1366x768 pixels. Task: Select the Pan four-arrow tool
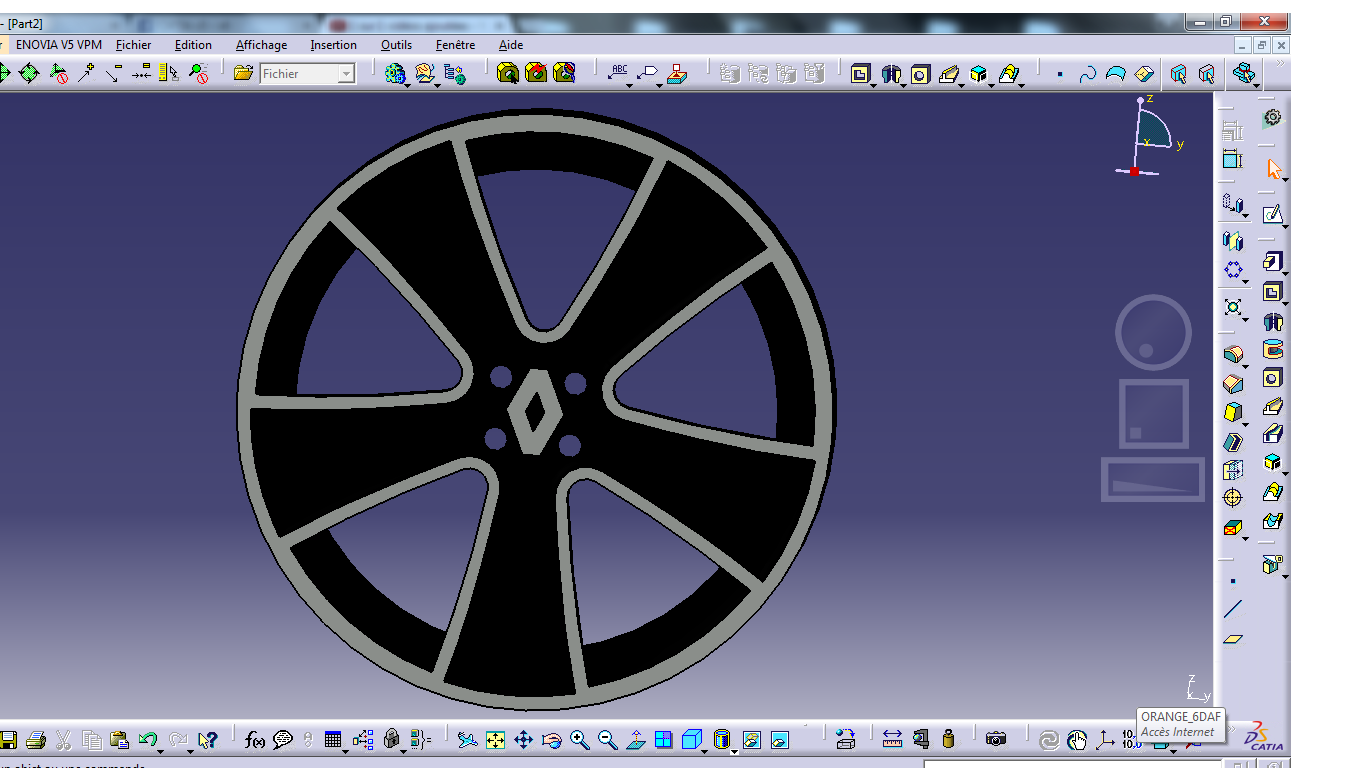click(523, 740)
